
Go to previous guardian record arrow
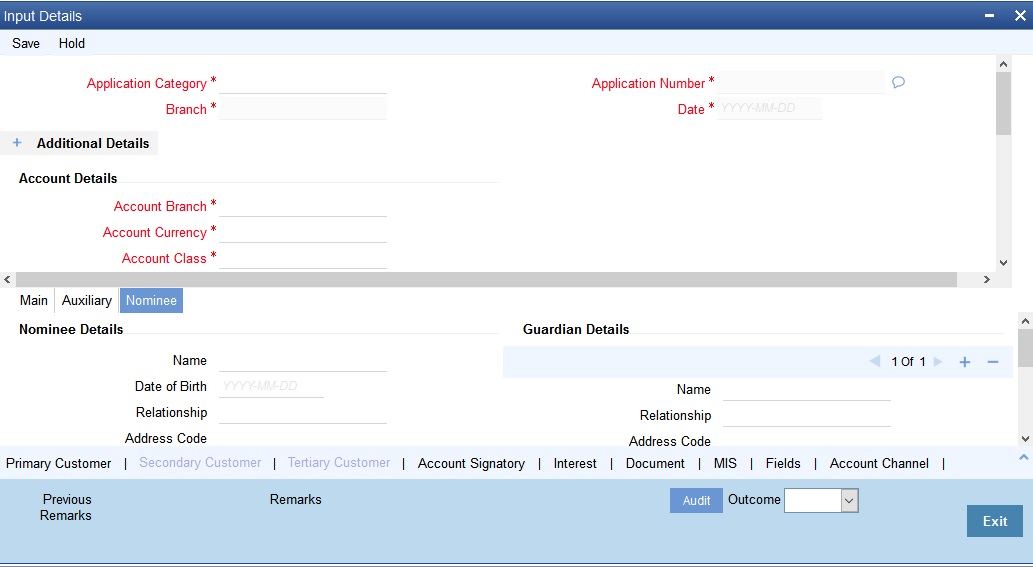(875, 362)
